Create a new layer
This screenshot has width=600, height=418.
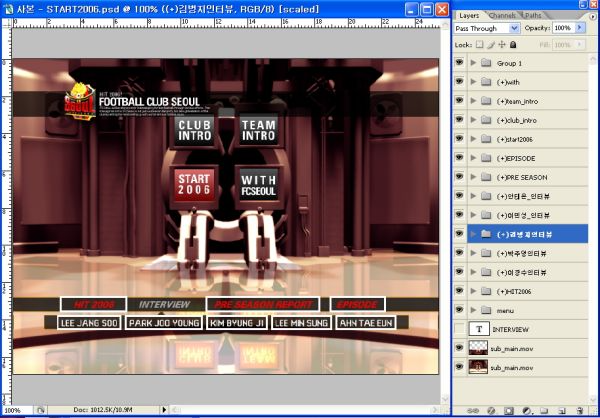[564, 410]
